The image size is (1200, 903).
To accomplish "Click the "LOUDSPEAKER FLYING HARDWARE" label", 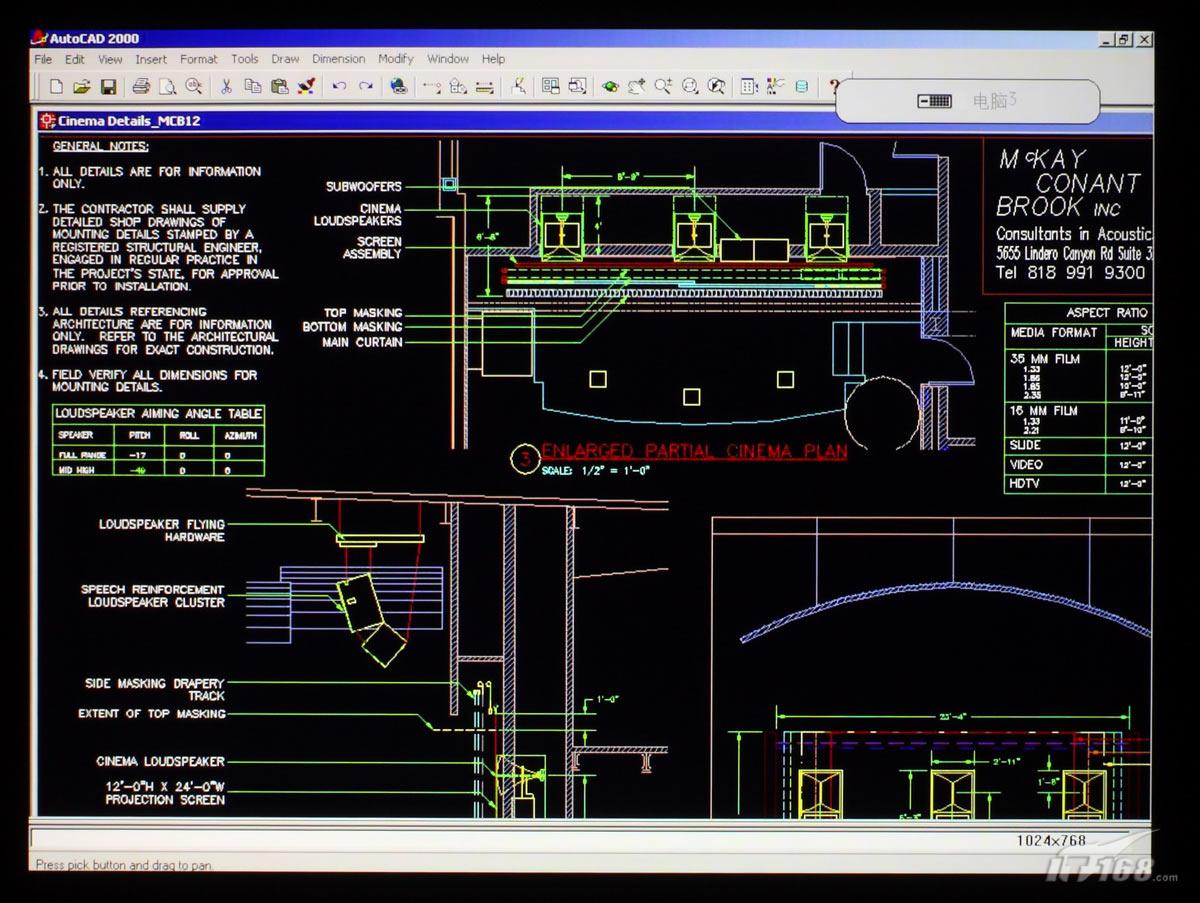I will coord(162,531).
